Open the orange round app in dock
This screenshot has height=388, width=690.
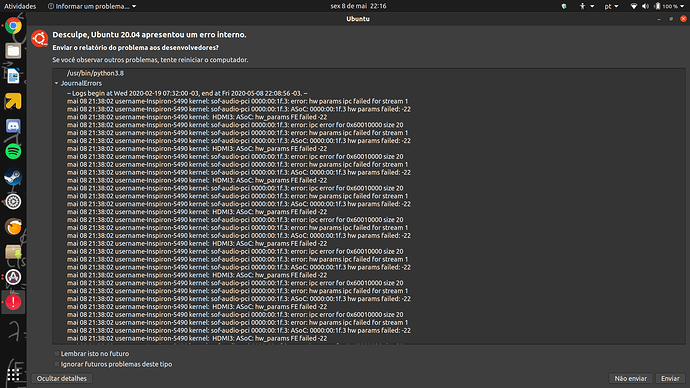13,227
